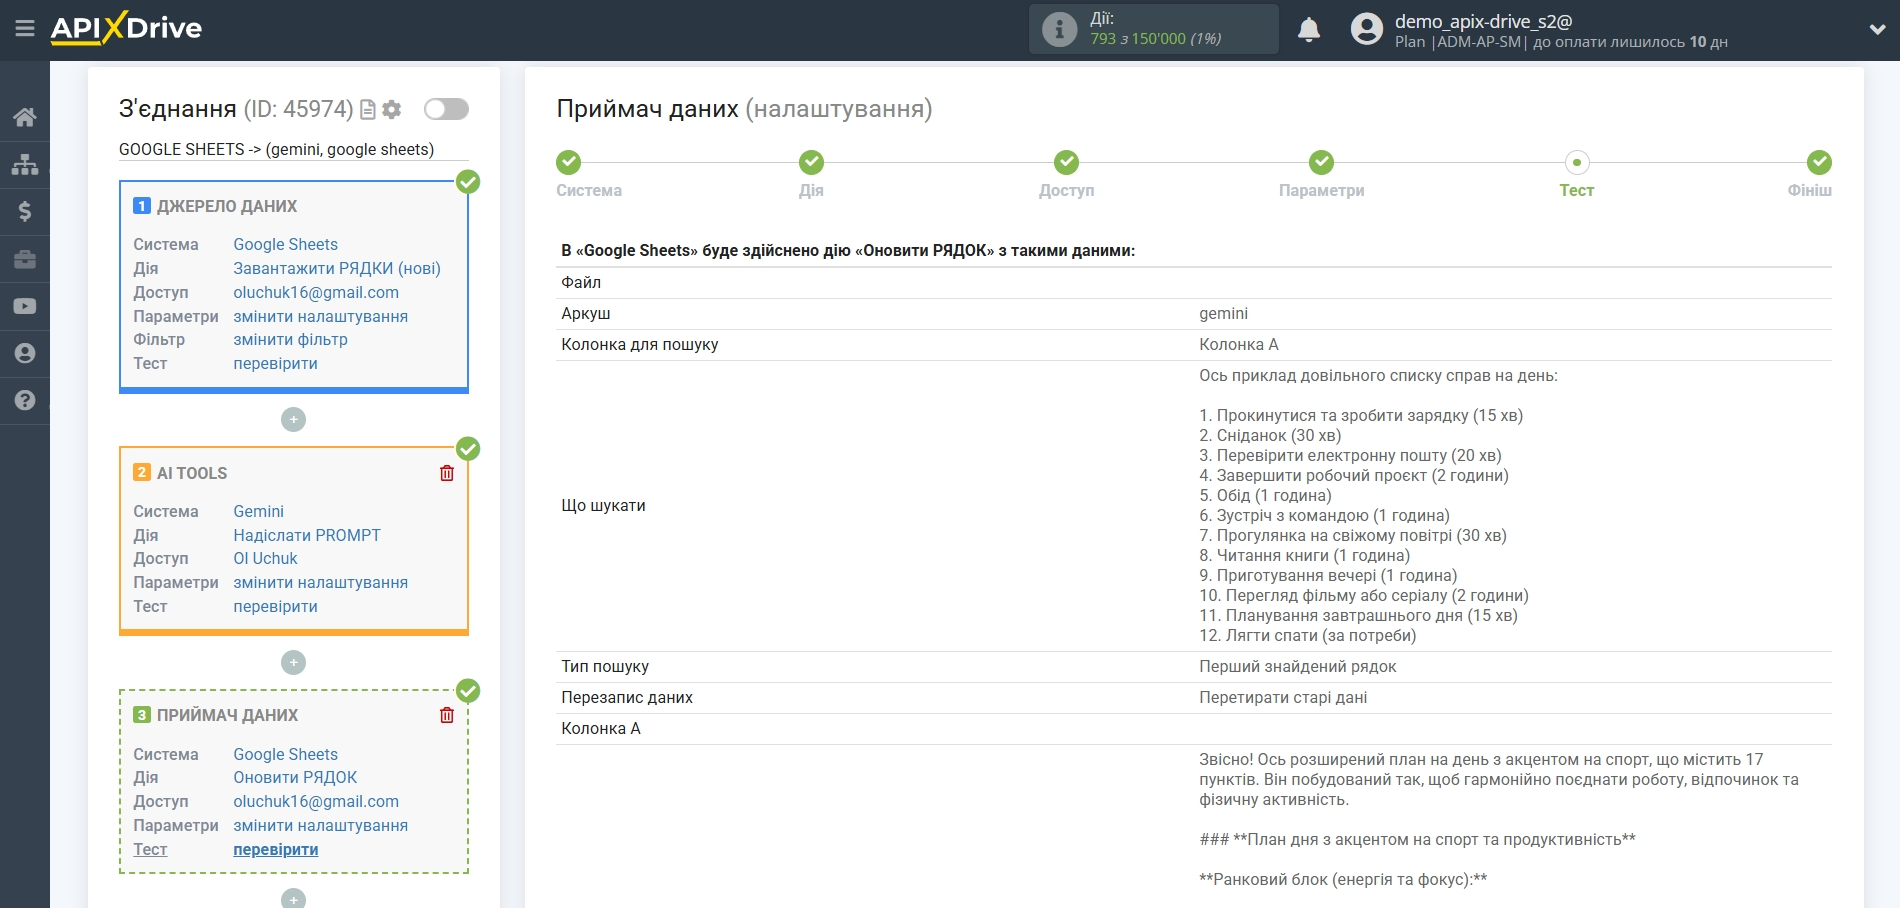Open notifications bell

point(1309,30)
